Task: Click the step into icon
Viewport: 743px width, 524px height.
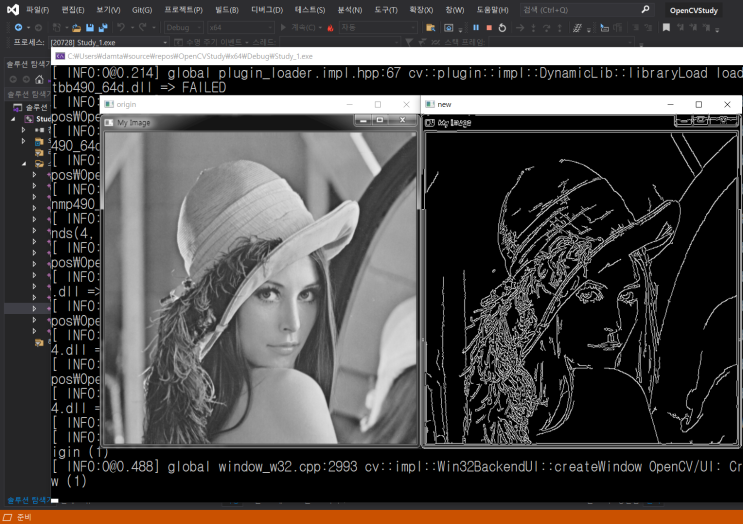Action: coord(533,28)
